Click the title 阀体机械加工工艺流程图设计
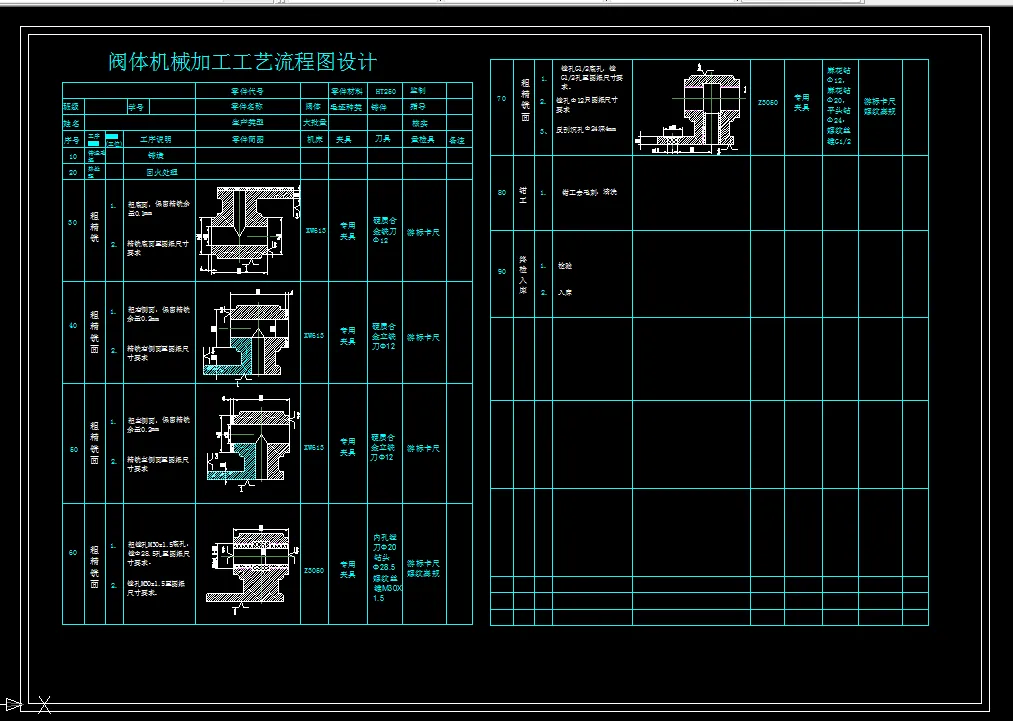Image resolution: width=1013 pixels, height=721 pixels. point(242,62)
